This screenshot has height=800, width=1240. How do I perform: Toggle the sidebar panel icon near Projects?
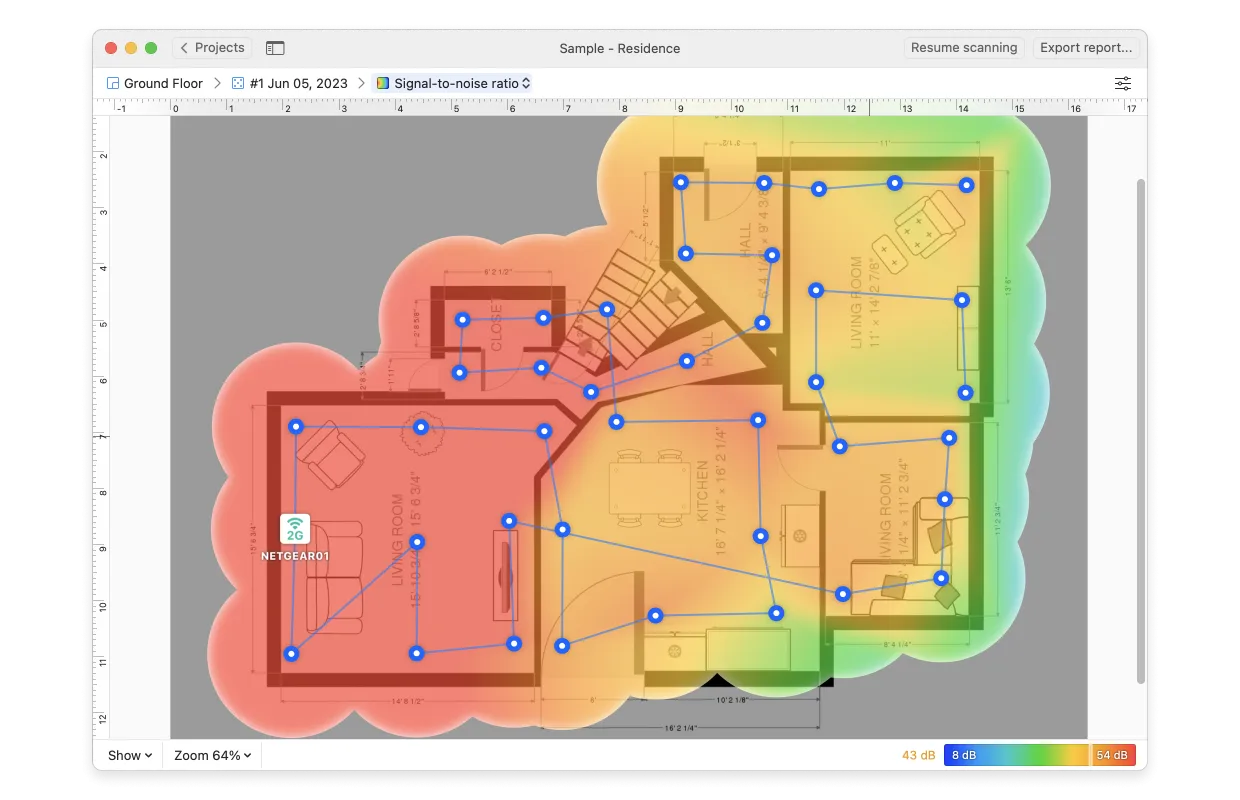(x=274, y=47)
